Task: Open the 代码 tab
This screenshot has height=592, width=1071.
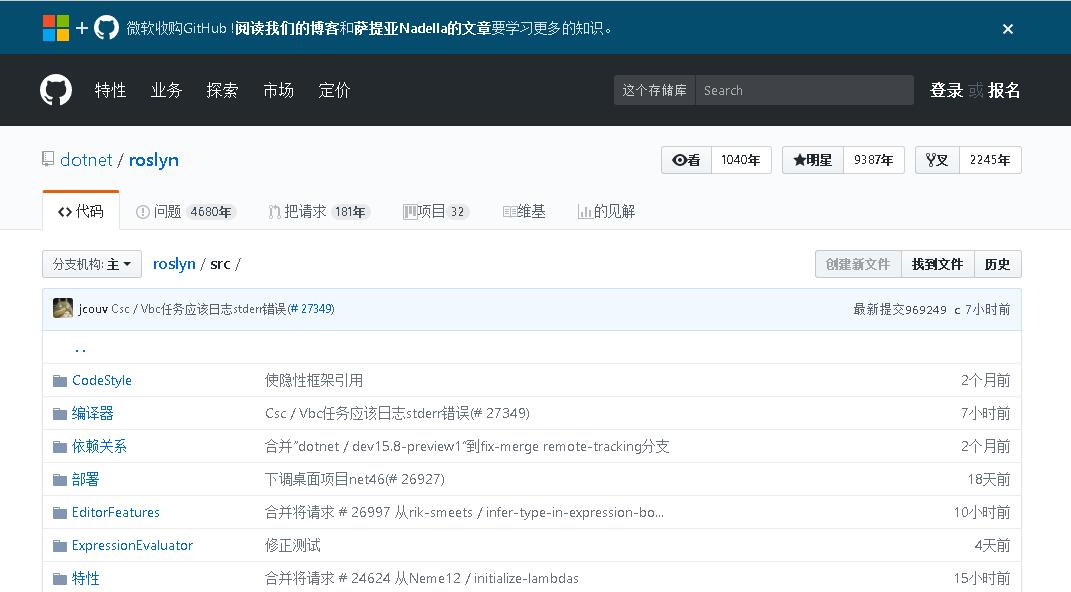Action: [81, 211]
